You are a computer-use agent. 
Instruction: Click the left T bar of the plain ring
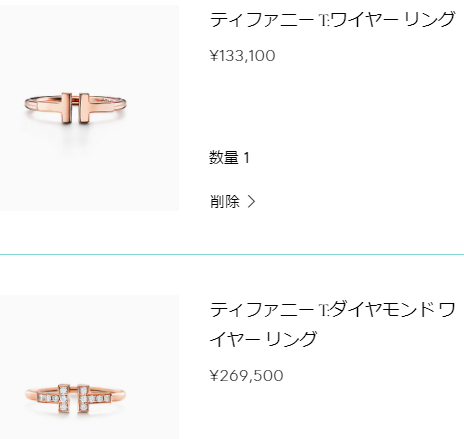pos(67,108)
